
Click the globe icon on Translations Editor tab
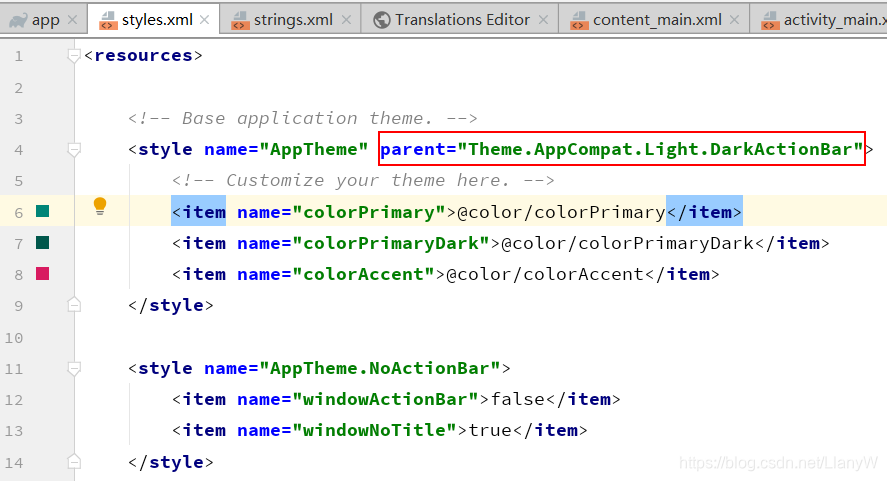[382, 20]
